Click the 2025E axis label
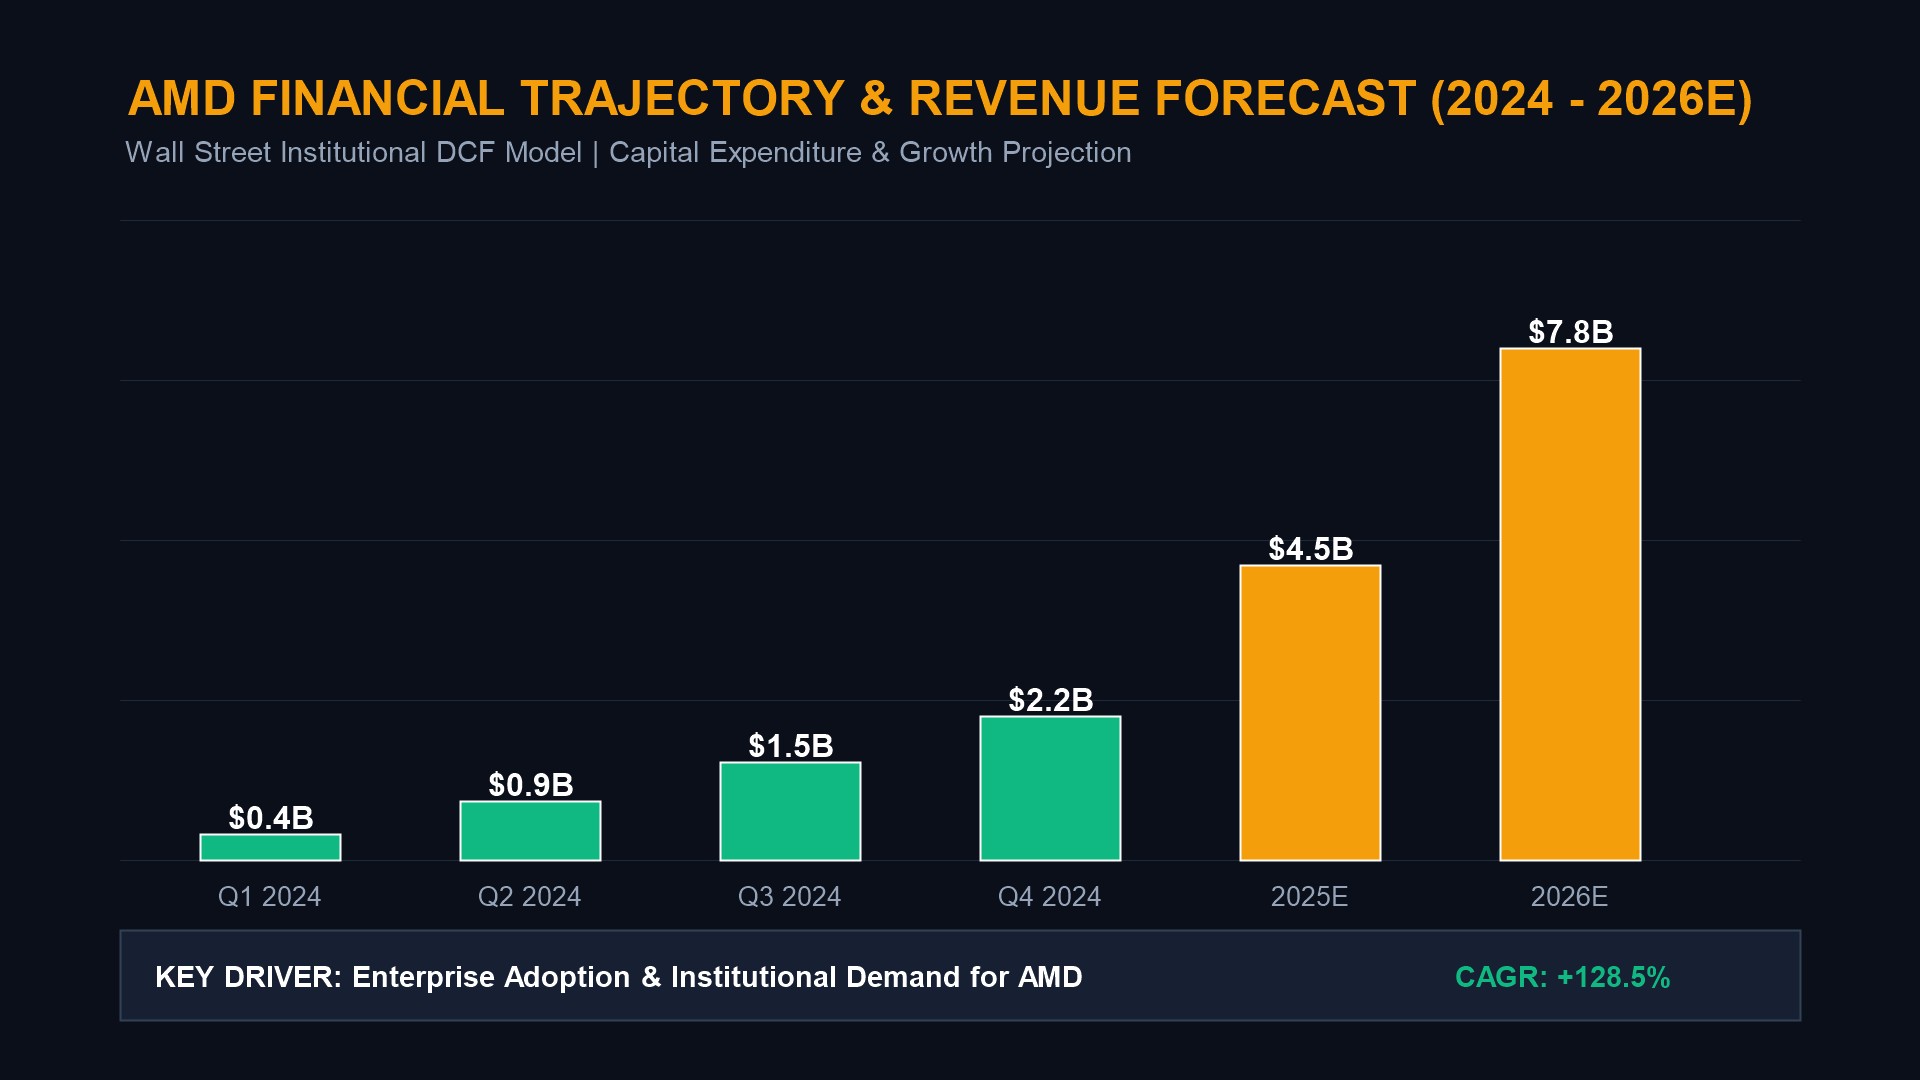Viewport: 1920px width, 1080px height. pos(1310,897)
